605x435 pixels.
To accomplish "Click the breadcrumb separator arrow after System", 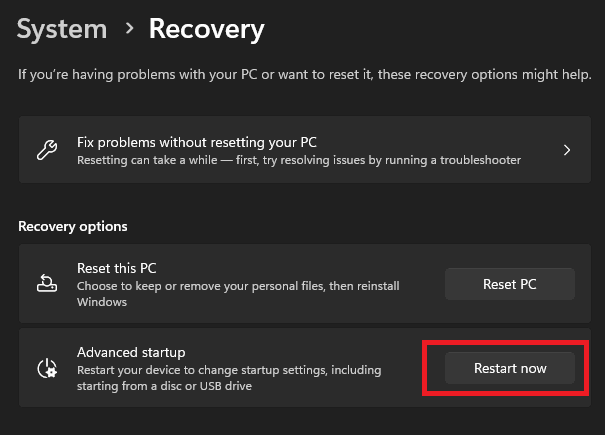I will coord(129,29).
